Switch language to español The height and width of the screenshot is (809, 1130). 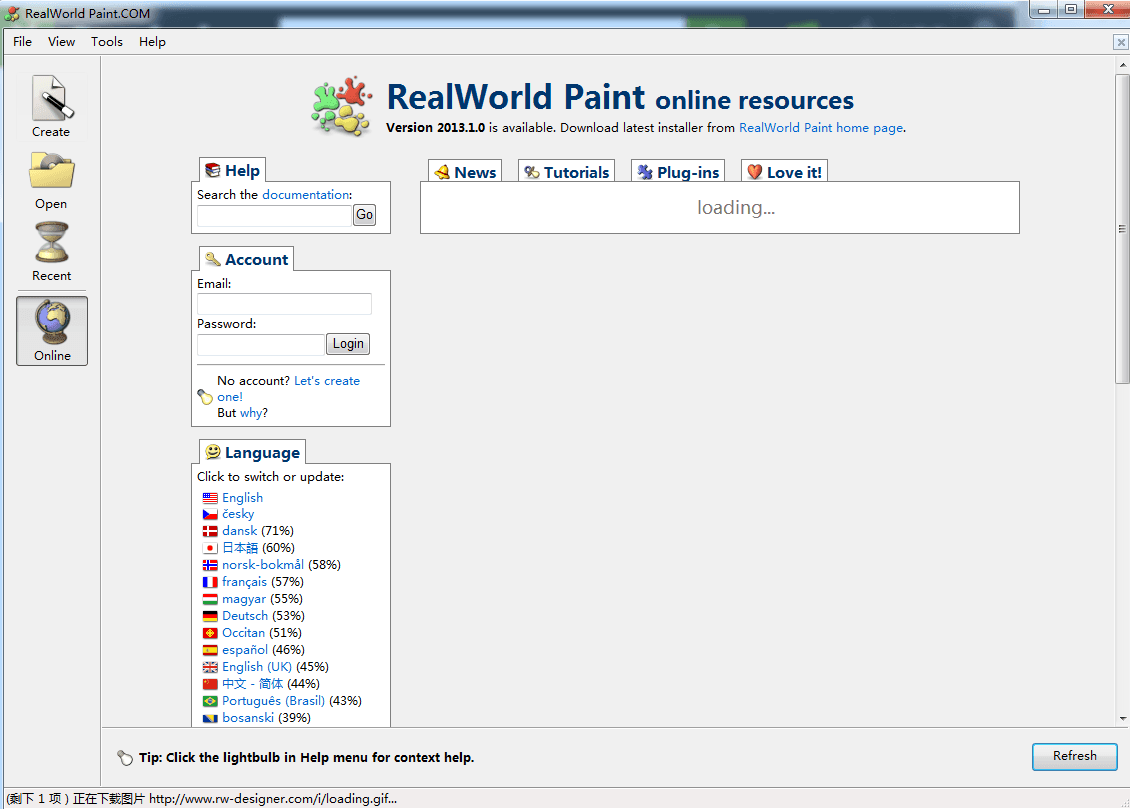(245, 651)
